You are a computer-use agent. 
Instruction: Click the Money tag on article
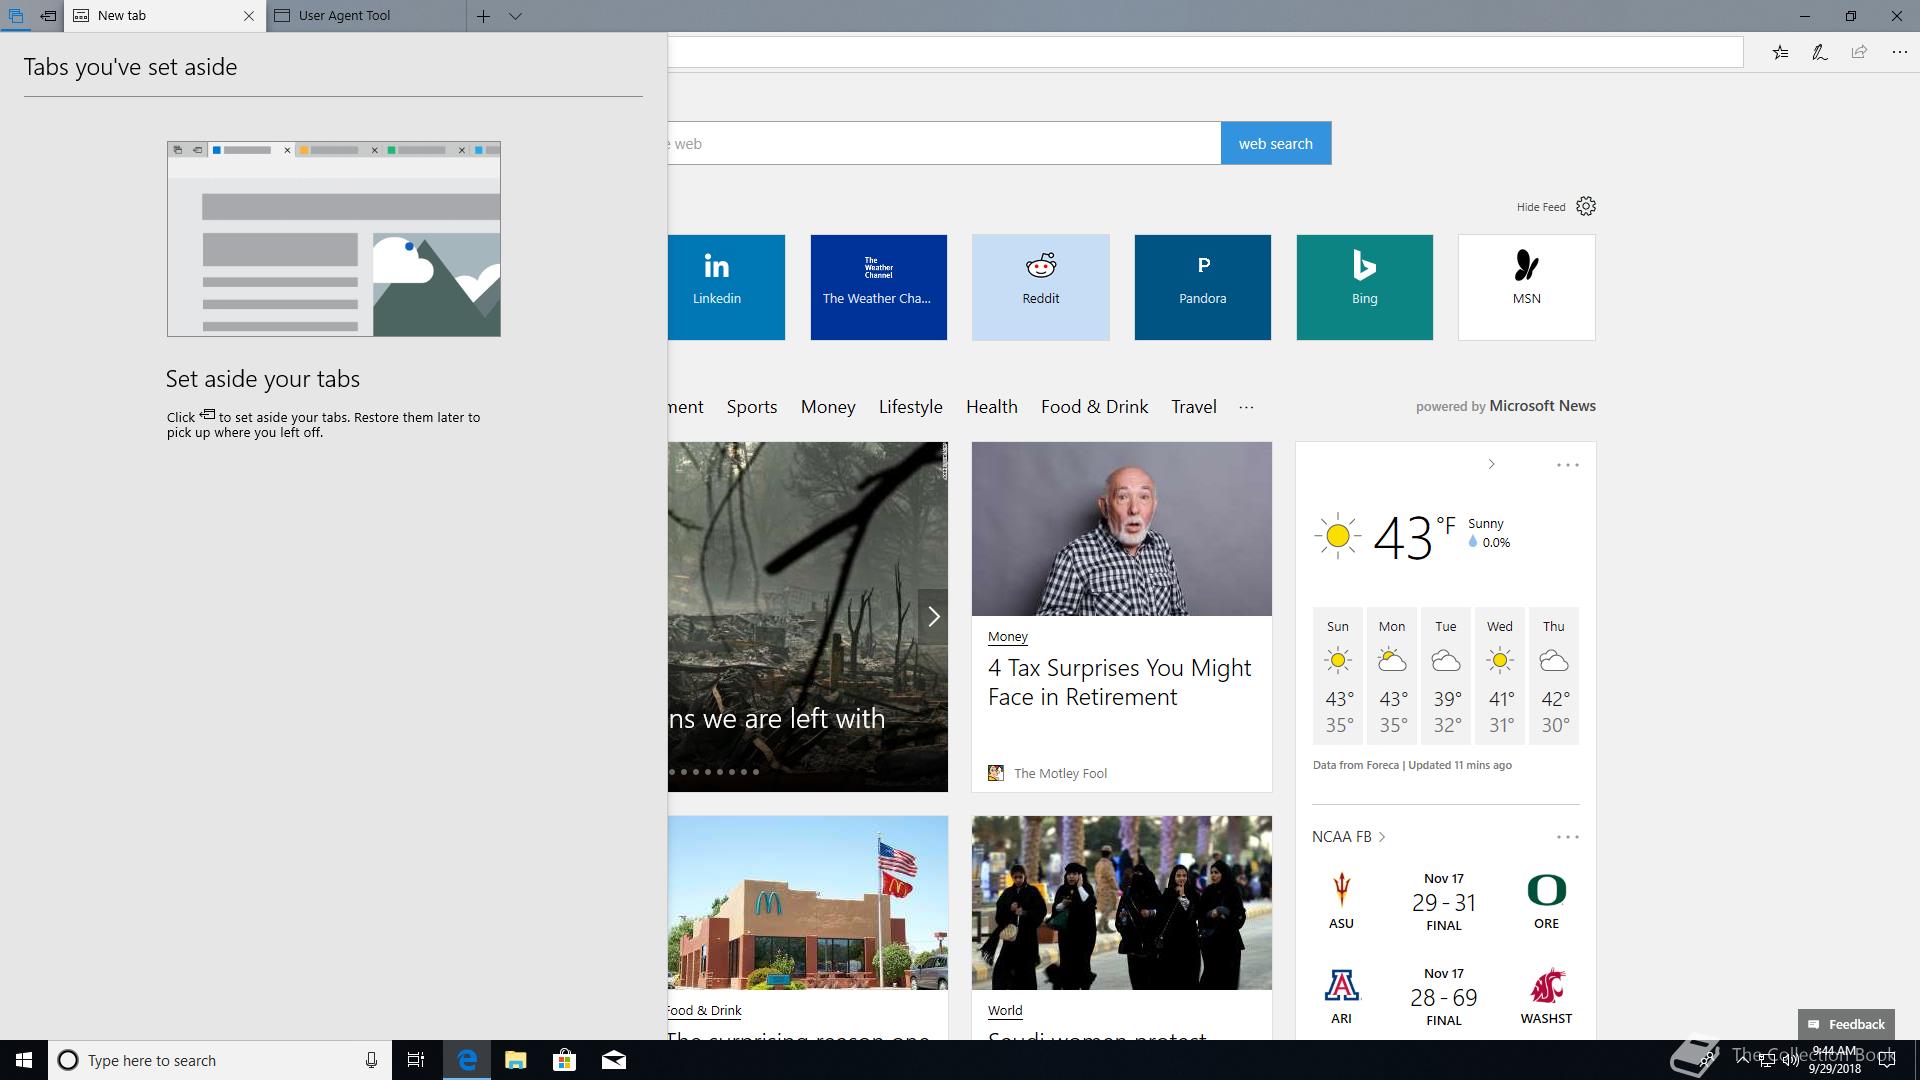1007,636
